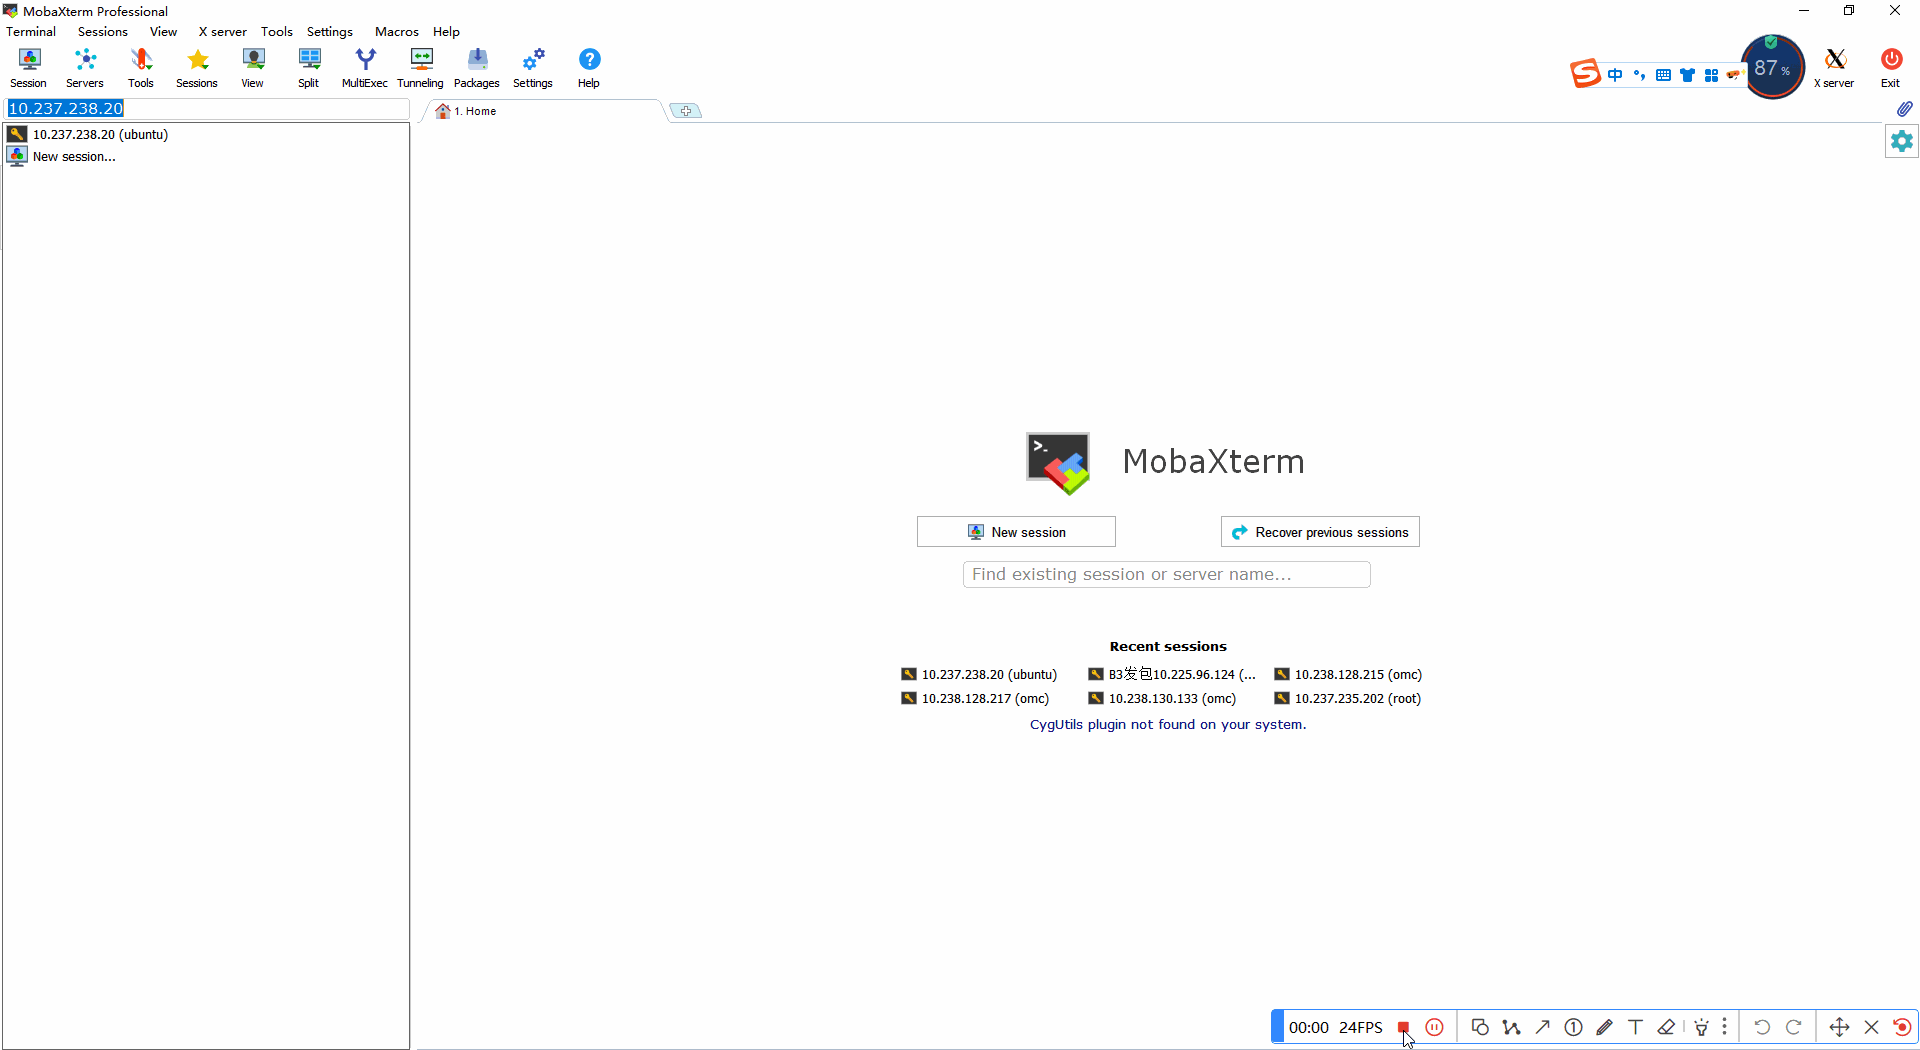Select the numbered step marker tool
The height and width of the screenshot is (1050, 1920).
(1574, 1027)
